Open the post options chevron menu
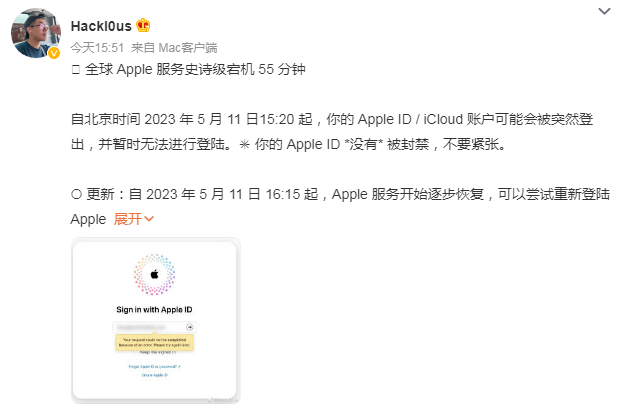This screenshot has height=404, width=631. [x=604, y=11]
